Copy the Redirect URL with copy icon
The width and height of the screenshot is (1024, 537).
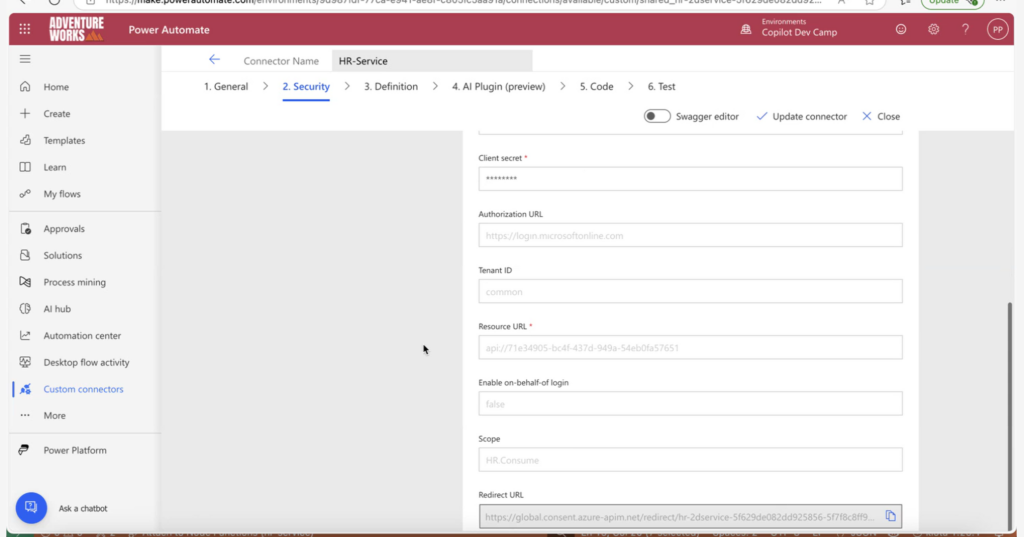click(x=890, y=516)
